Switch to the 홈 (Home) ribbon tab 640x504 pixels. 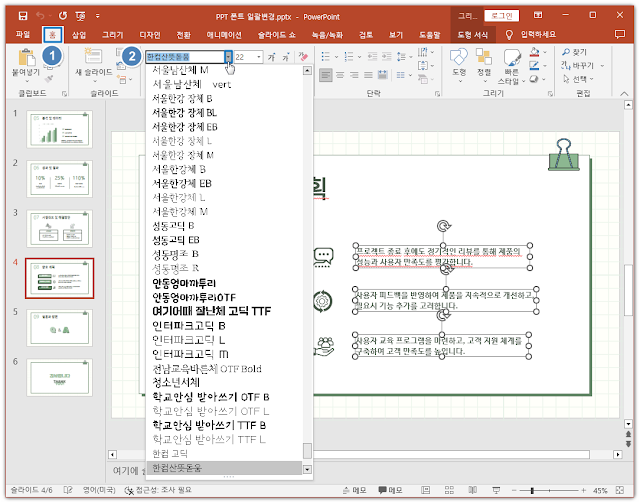click(52, 35)
